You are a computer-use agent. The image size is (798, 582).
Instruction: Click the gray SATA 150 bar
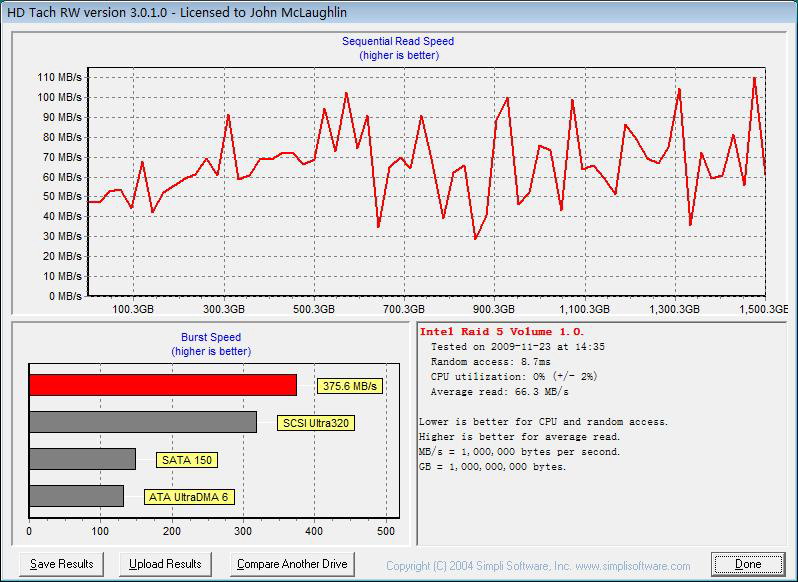pyautogui.click(x=82, y=459)
